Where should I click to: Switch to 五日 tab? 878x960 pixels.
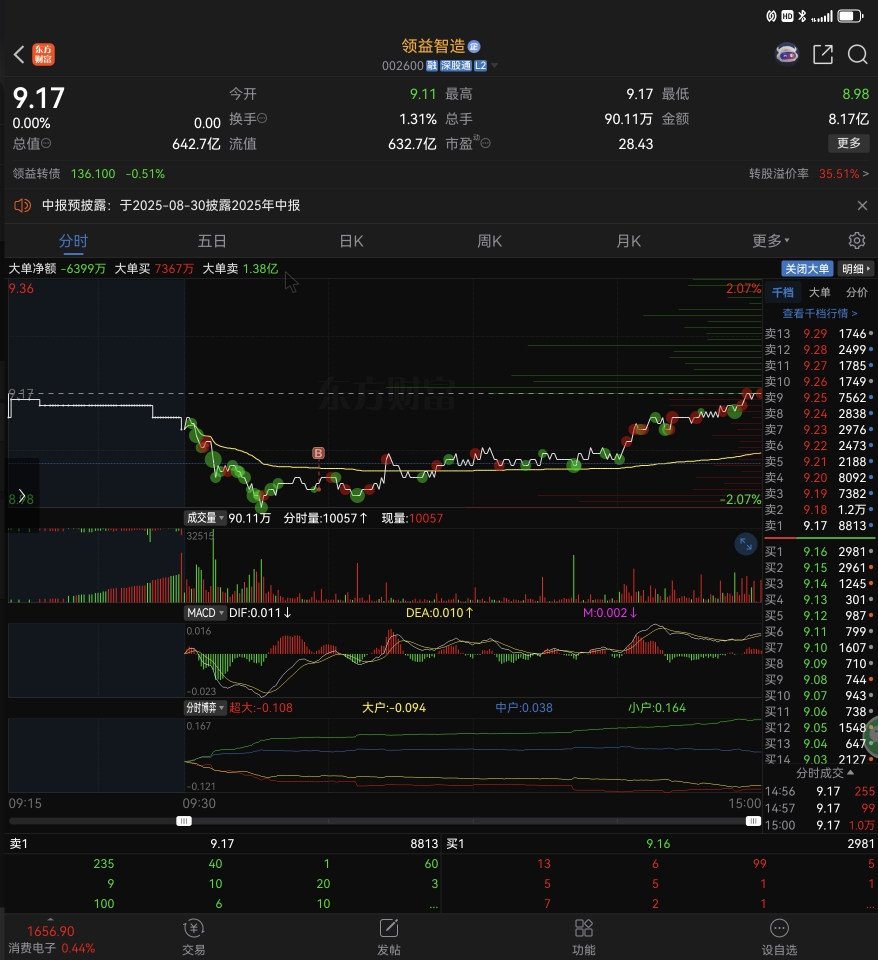[x=212, y=241]
